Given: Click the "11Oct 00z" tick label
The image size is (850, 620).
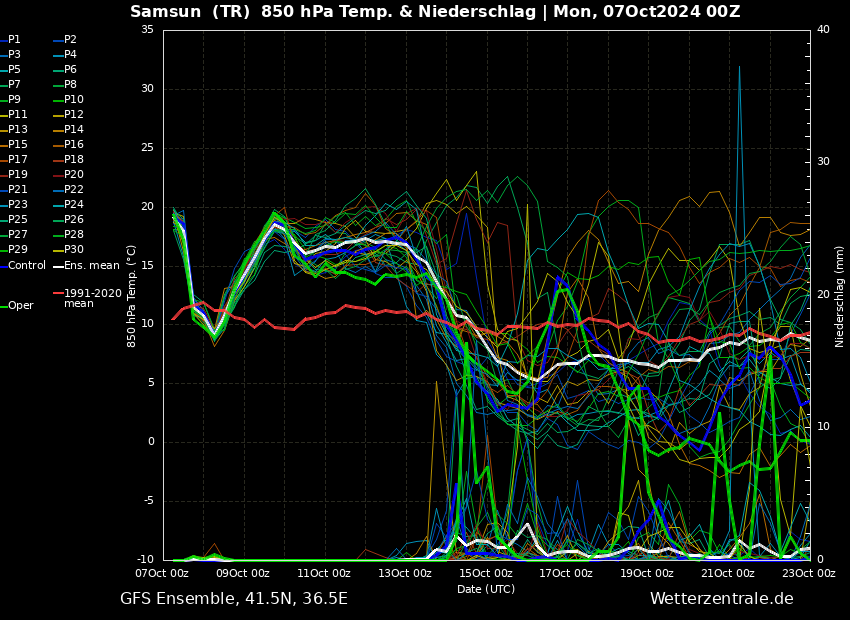Looking at the screenshot, I should pyautogui.click(x=324, y=573).
